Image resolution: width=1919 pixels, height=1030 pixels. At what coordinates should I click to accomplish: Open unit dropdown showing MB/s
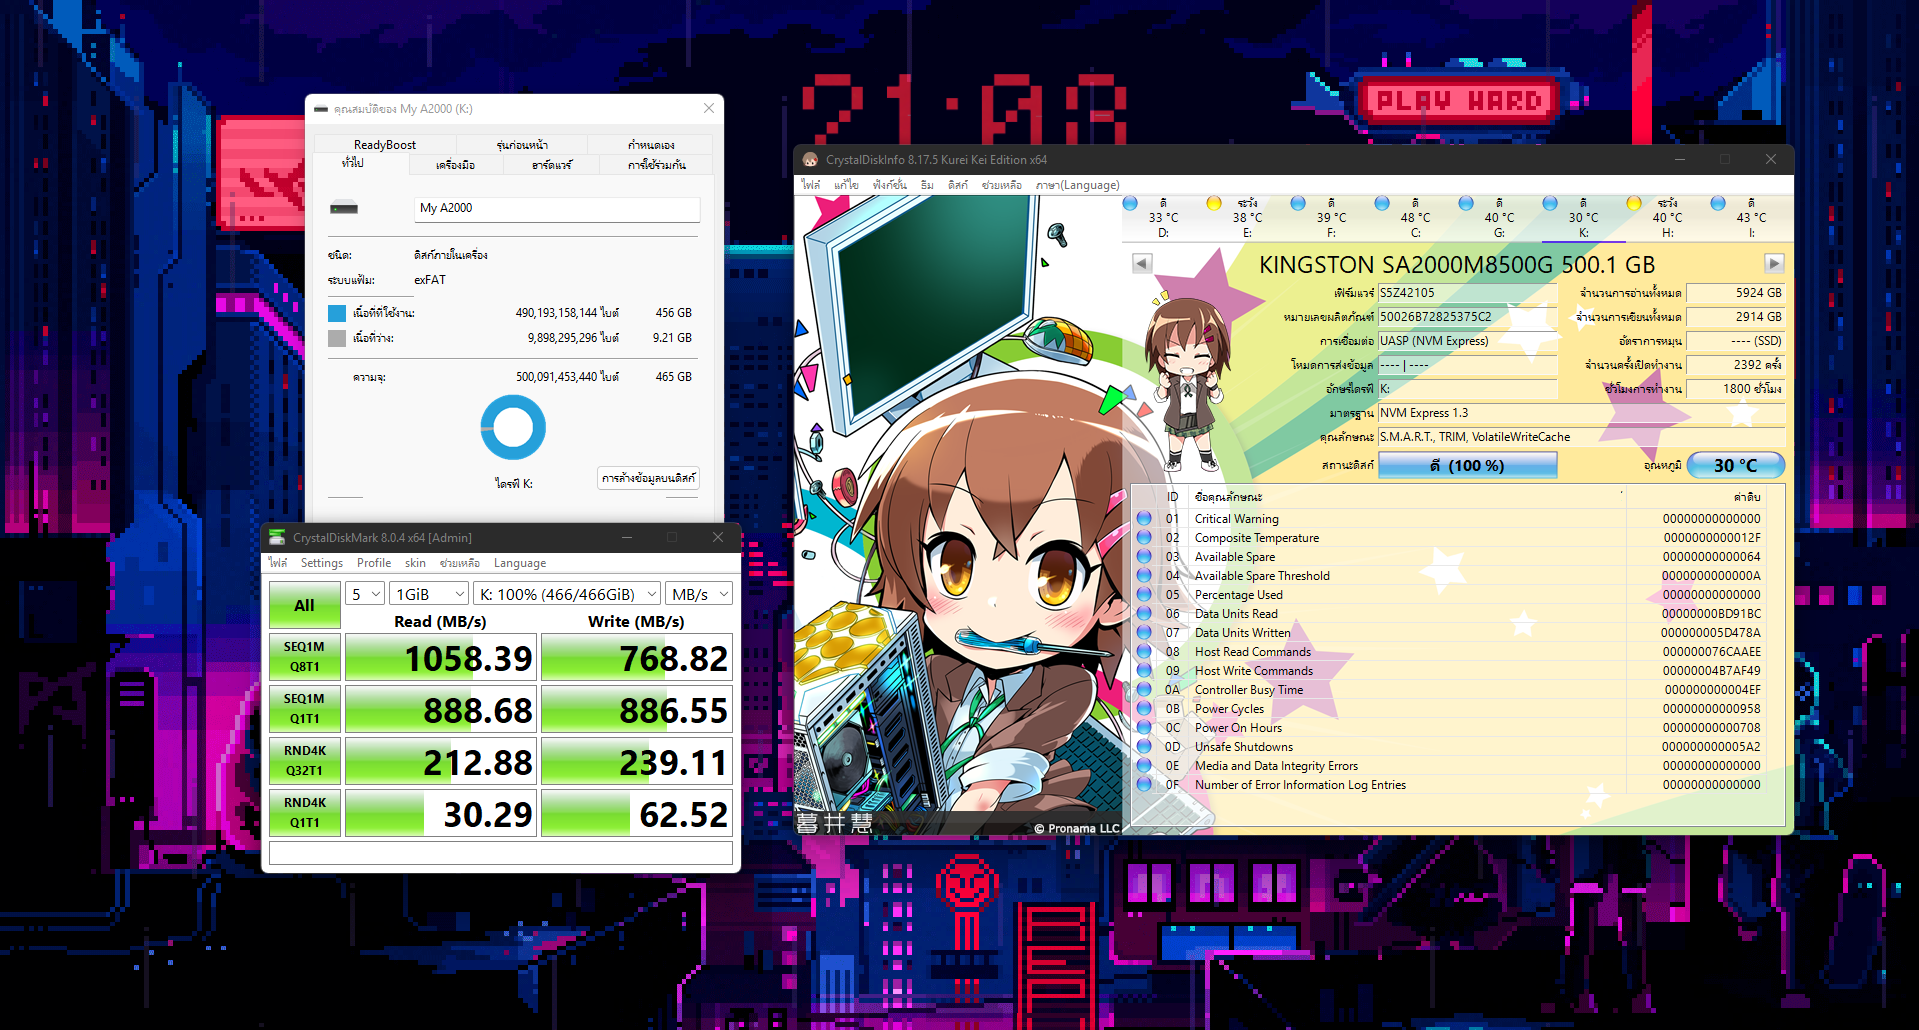[699, 594]
